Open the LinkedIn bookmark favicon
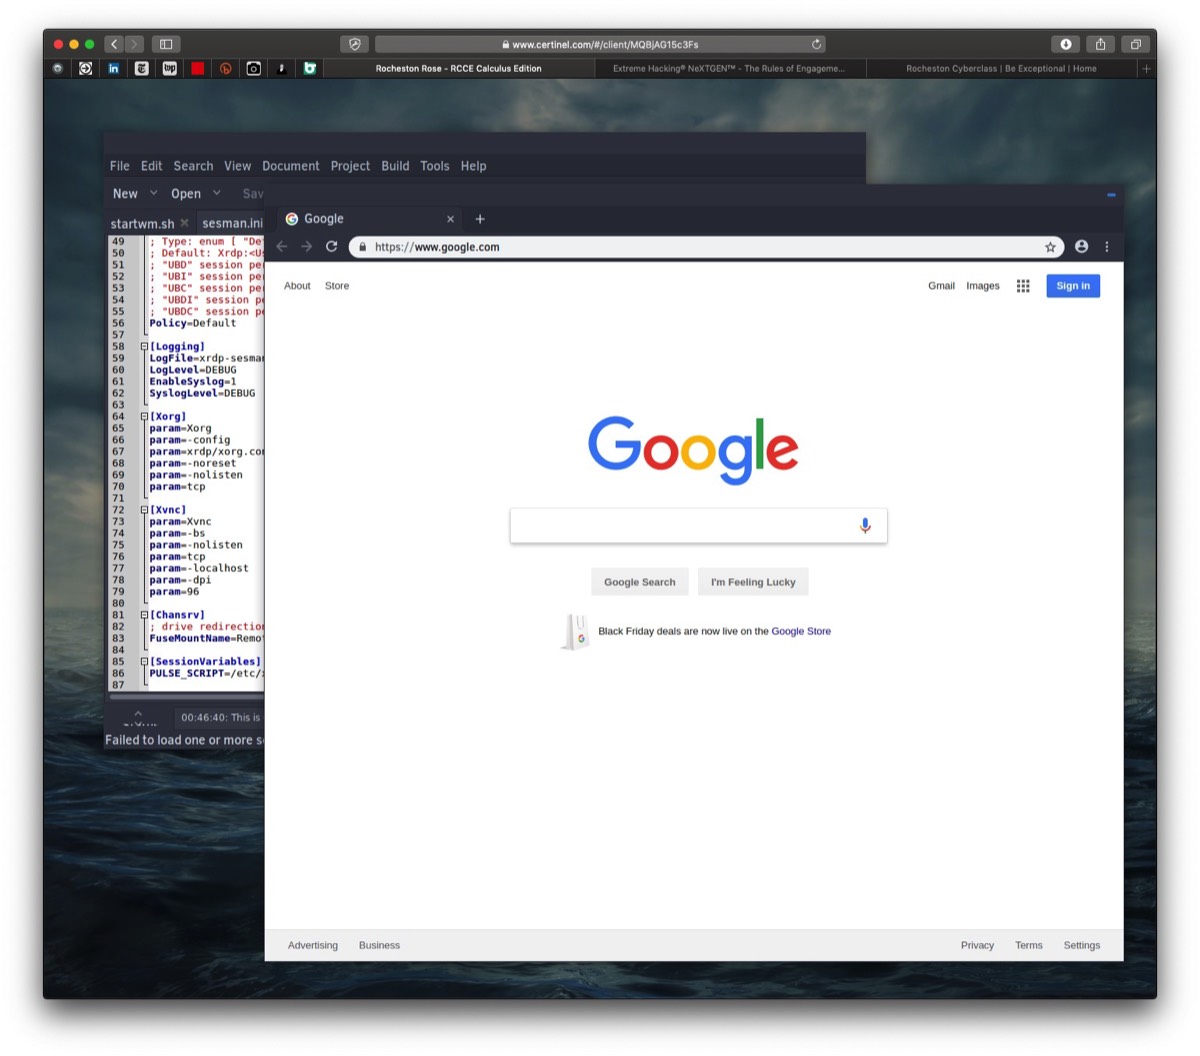The width and height of the screenshot is (1200, 1056). click(114, 69)
